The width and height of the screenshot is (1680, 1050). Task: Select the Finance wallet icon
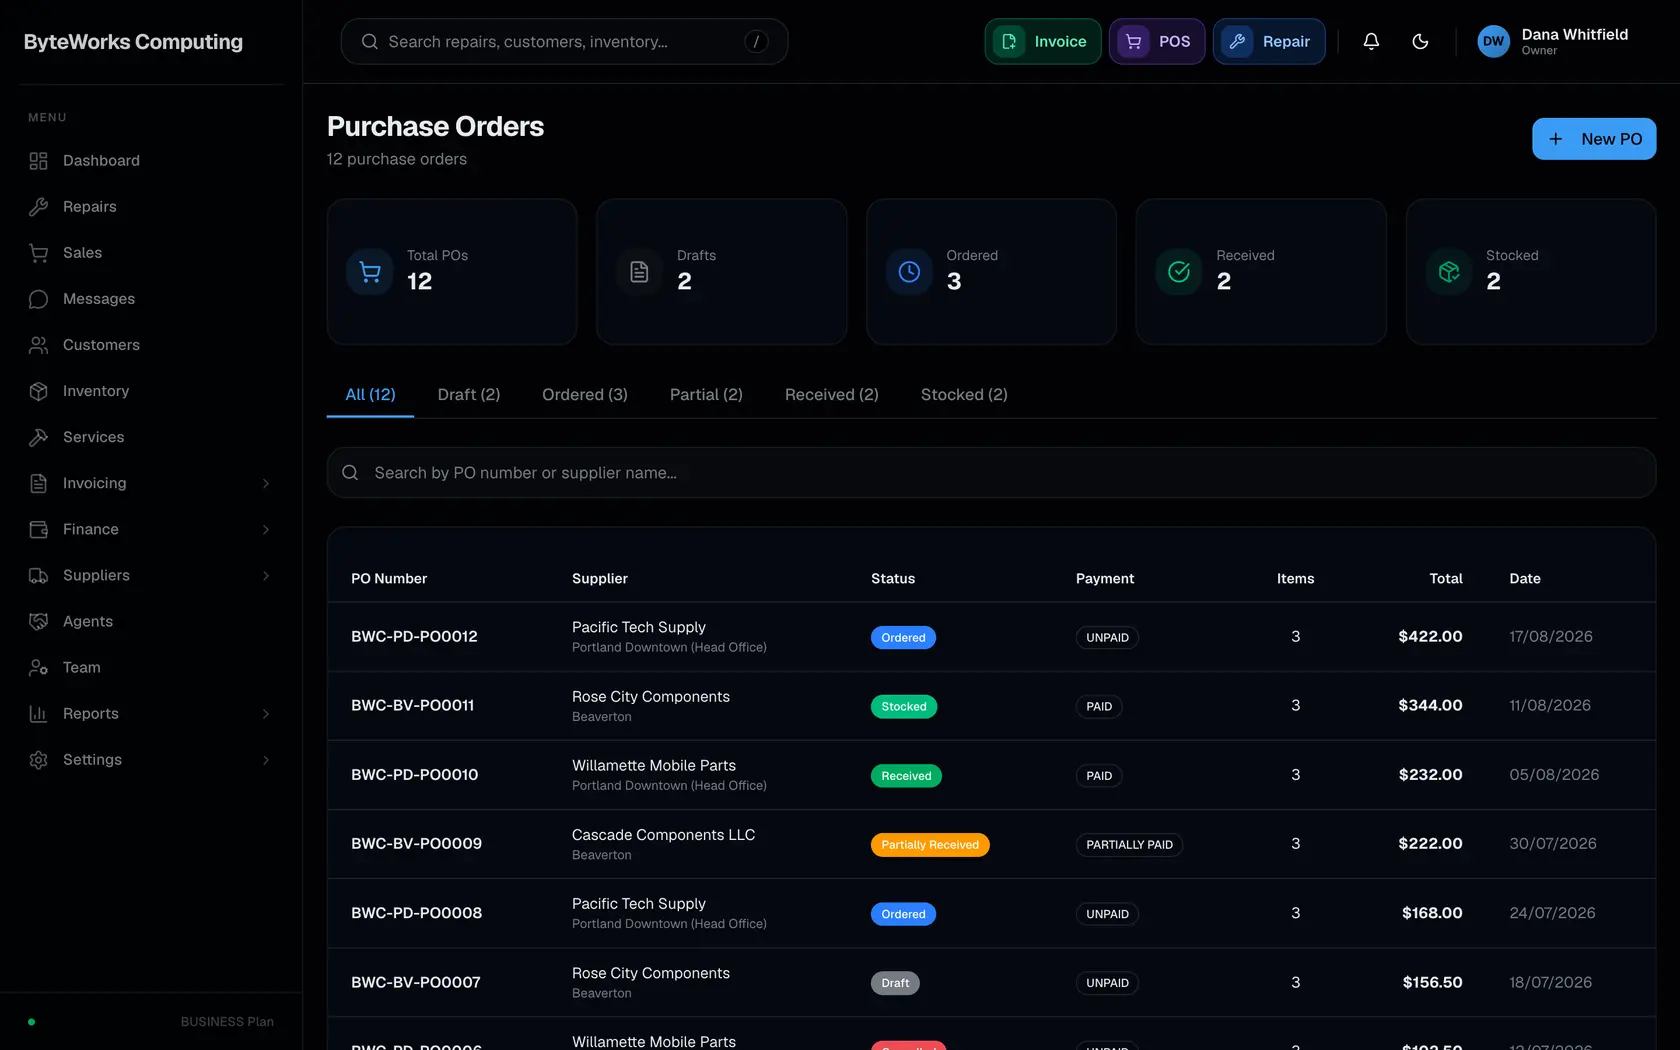38,529
